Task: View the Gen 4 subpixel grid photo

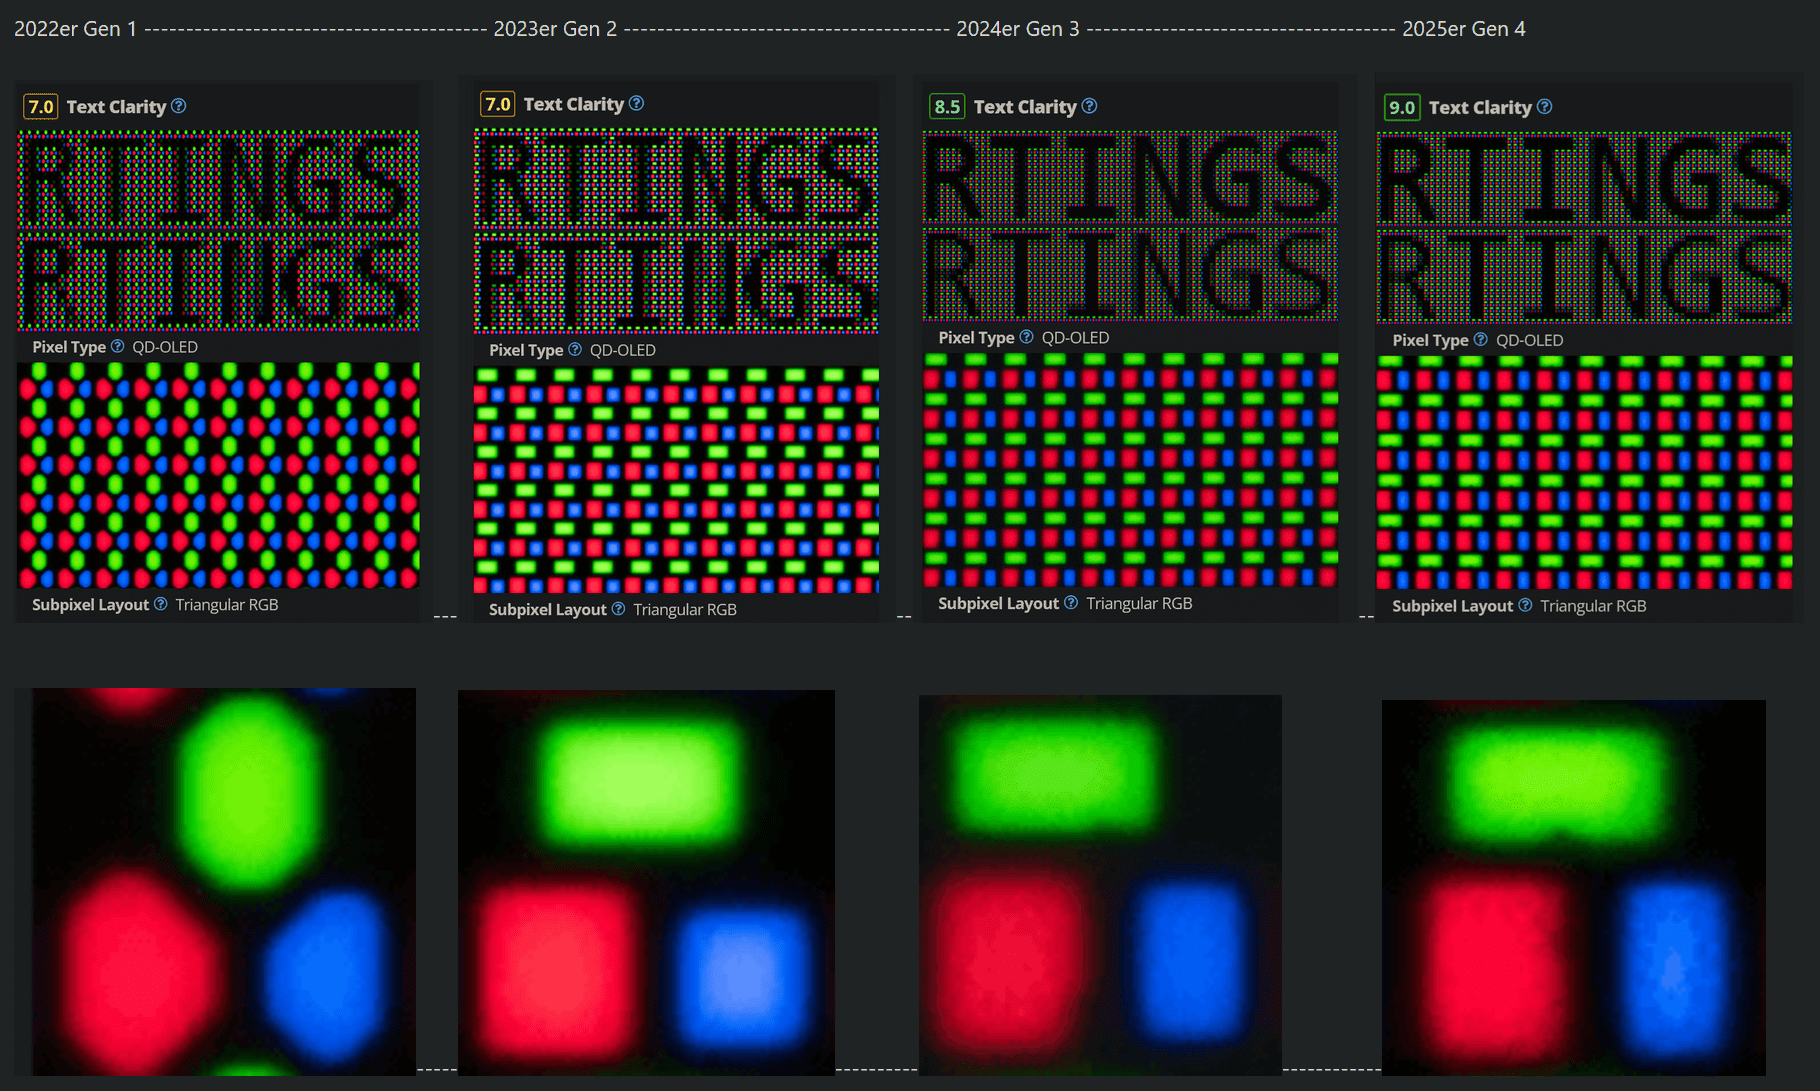Action: point(1584,472)
